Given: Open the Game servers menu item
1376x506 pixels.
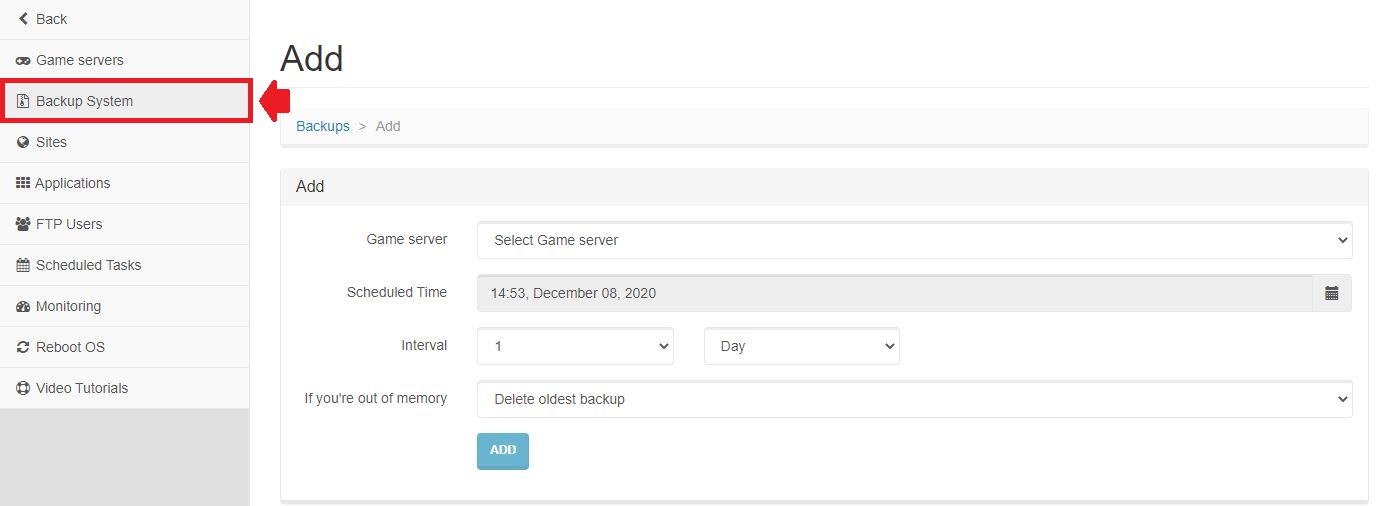Looking at the screenshot, I should 124,60.
